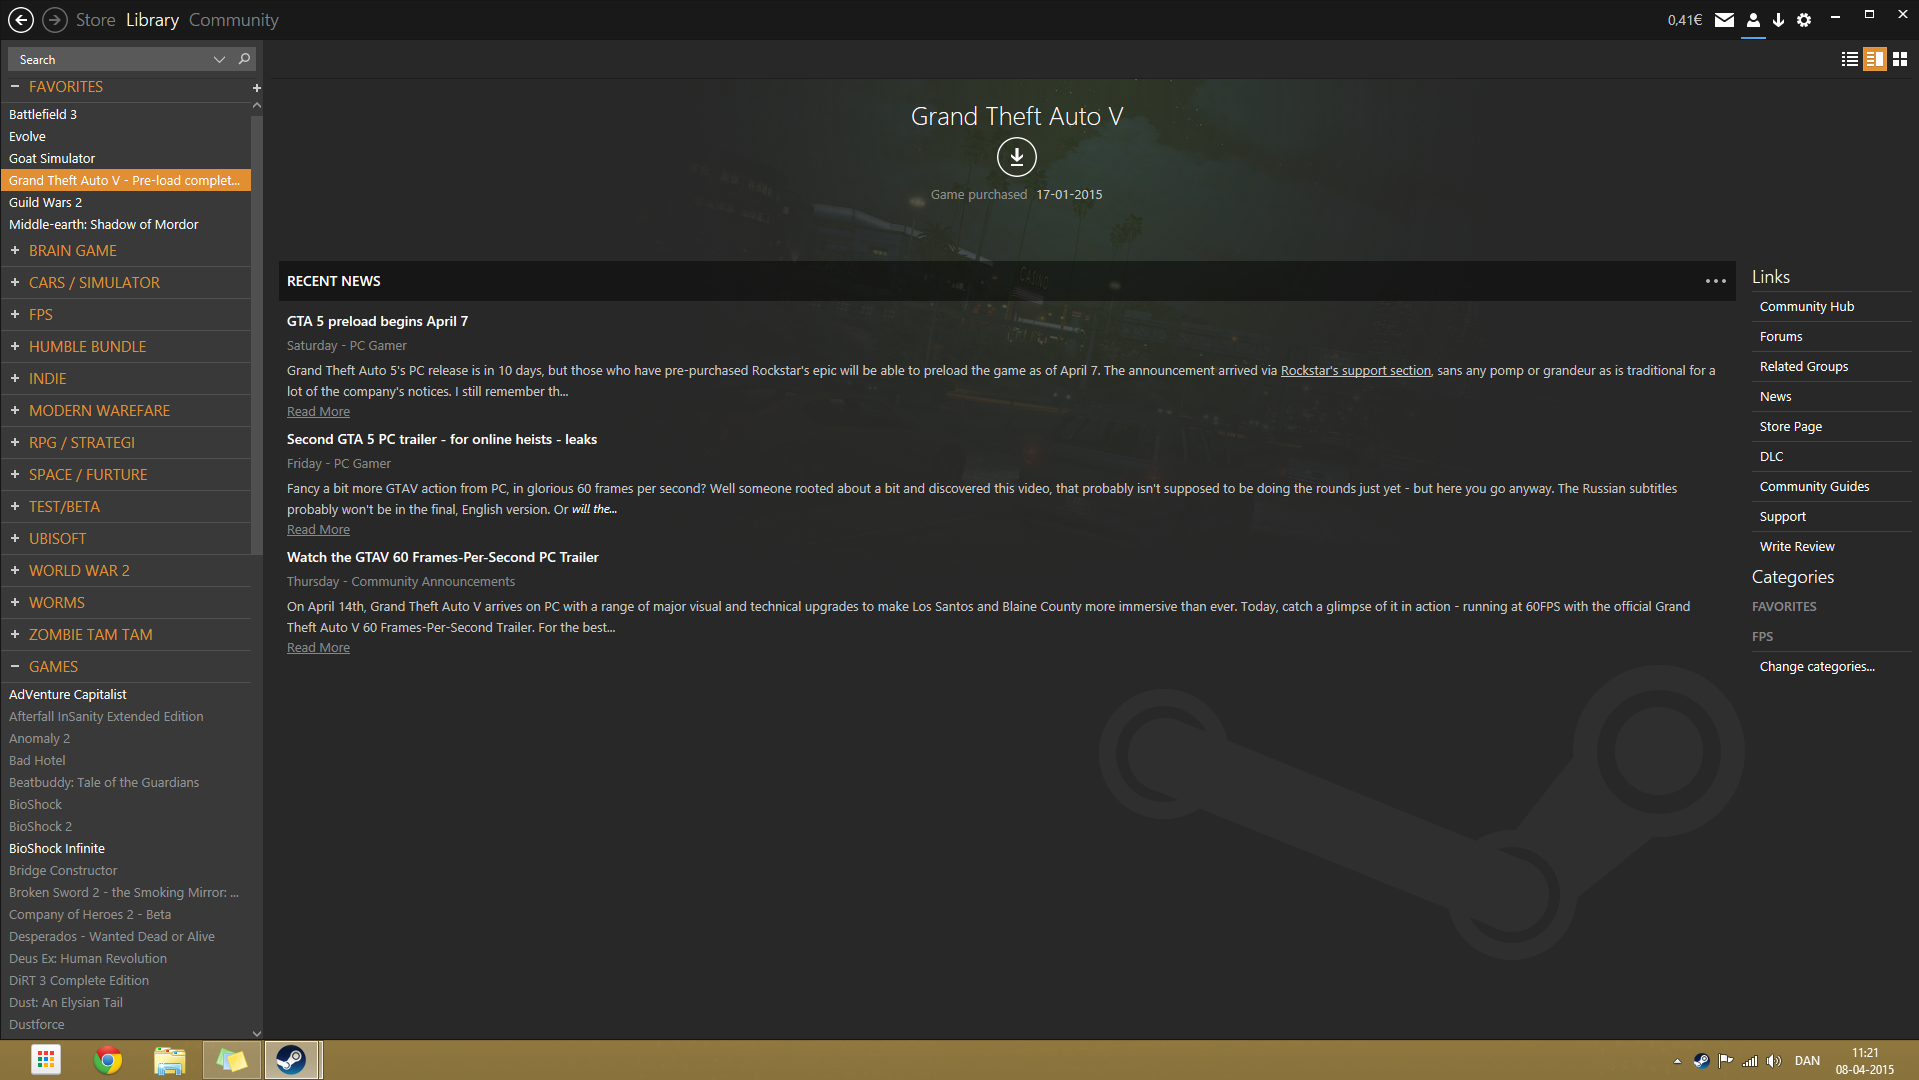Image resolution: width=1919 pixels, height=1080 pixels.
Task: Click Read More under GTA 5 preload news
Action: 318,412
